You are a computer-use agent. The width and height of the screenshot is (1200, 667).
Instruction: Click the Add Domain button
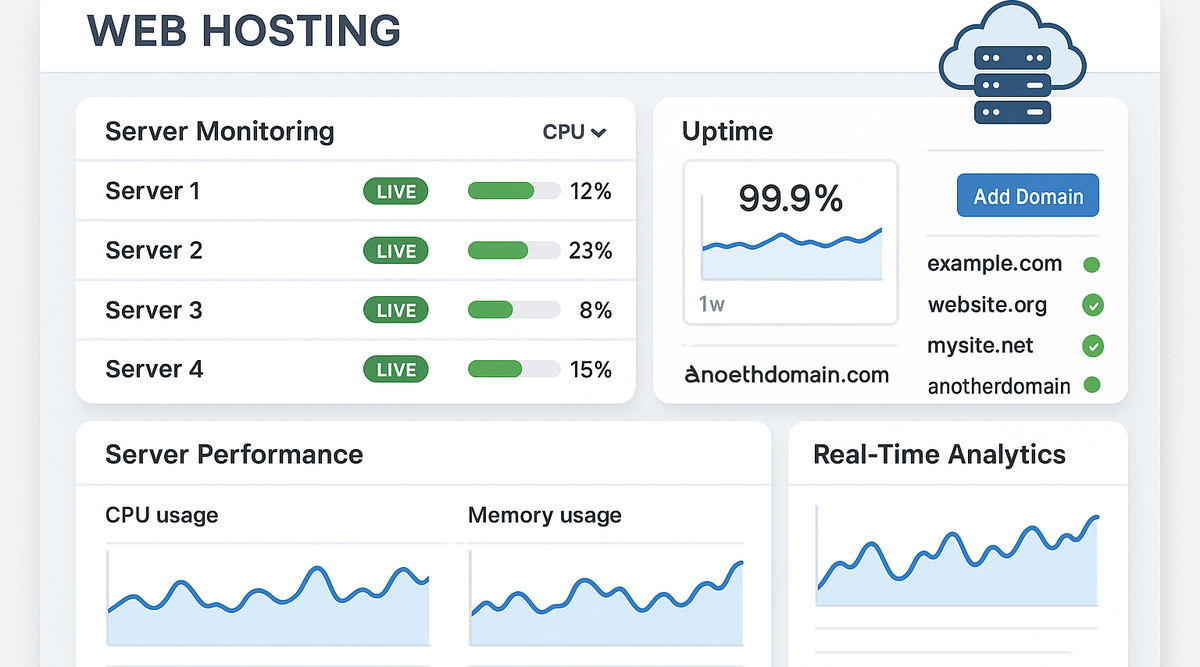[x=1028, y=196]
